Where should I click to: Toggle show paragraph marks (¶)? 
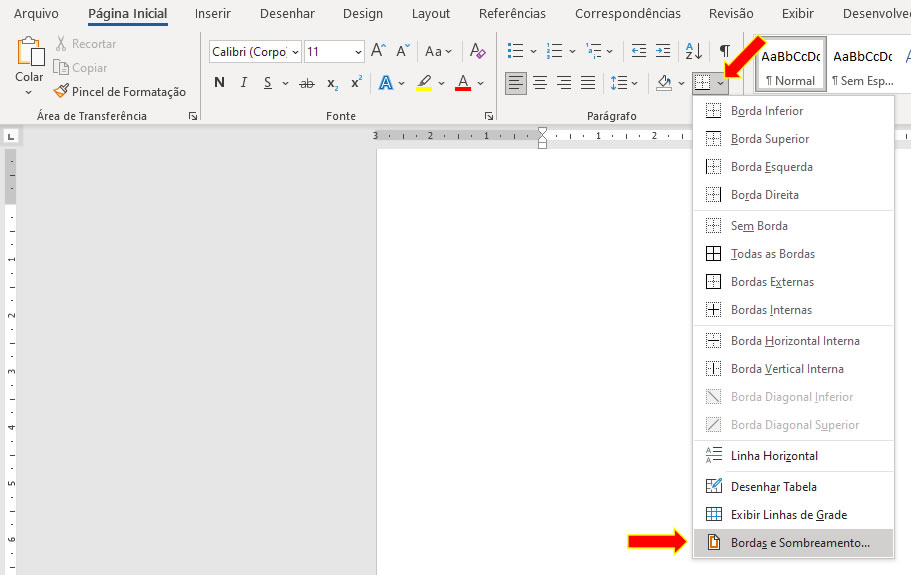pos(725,51)
